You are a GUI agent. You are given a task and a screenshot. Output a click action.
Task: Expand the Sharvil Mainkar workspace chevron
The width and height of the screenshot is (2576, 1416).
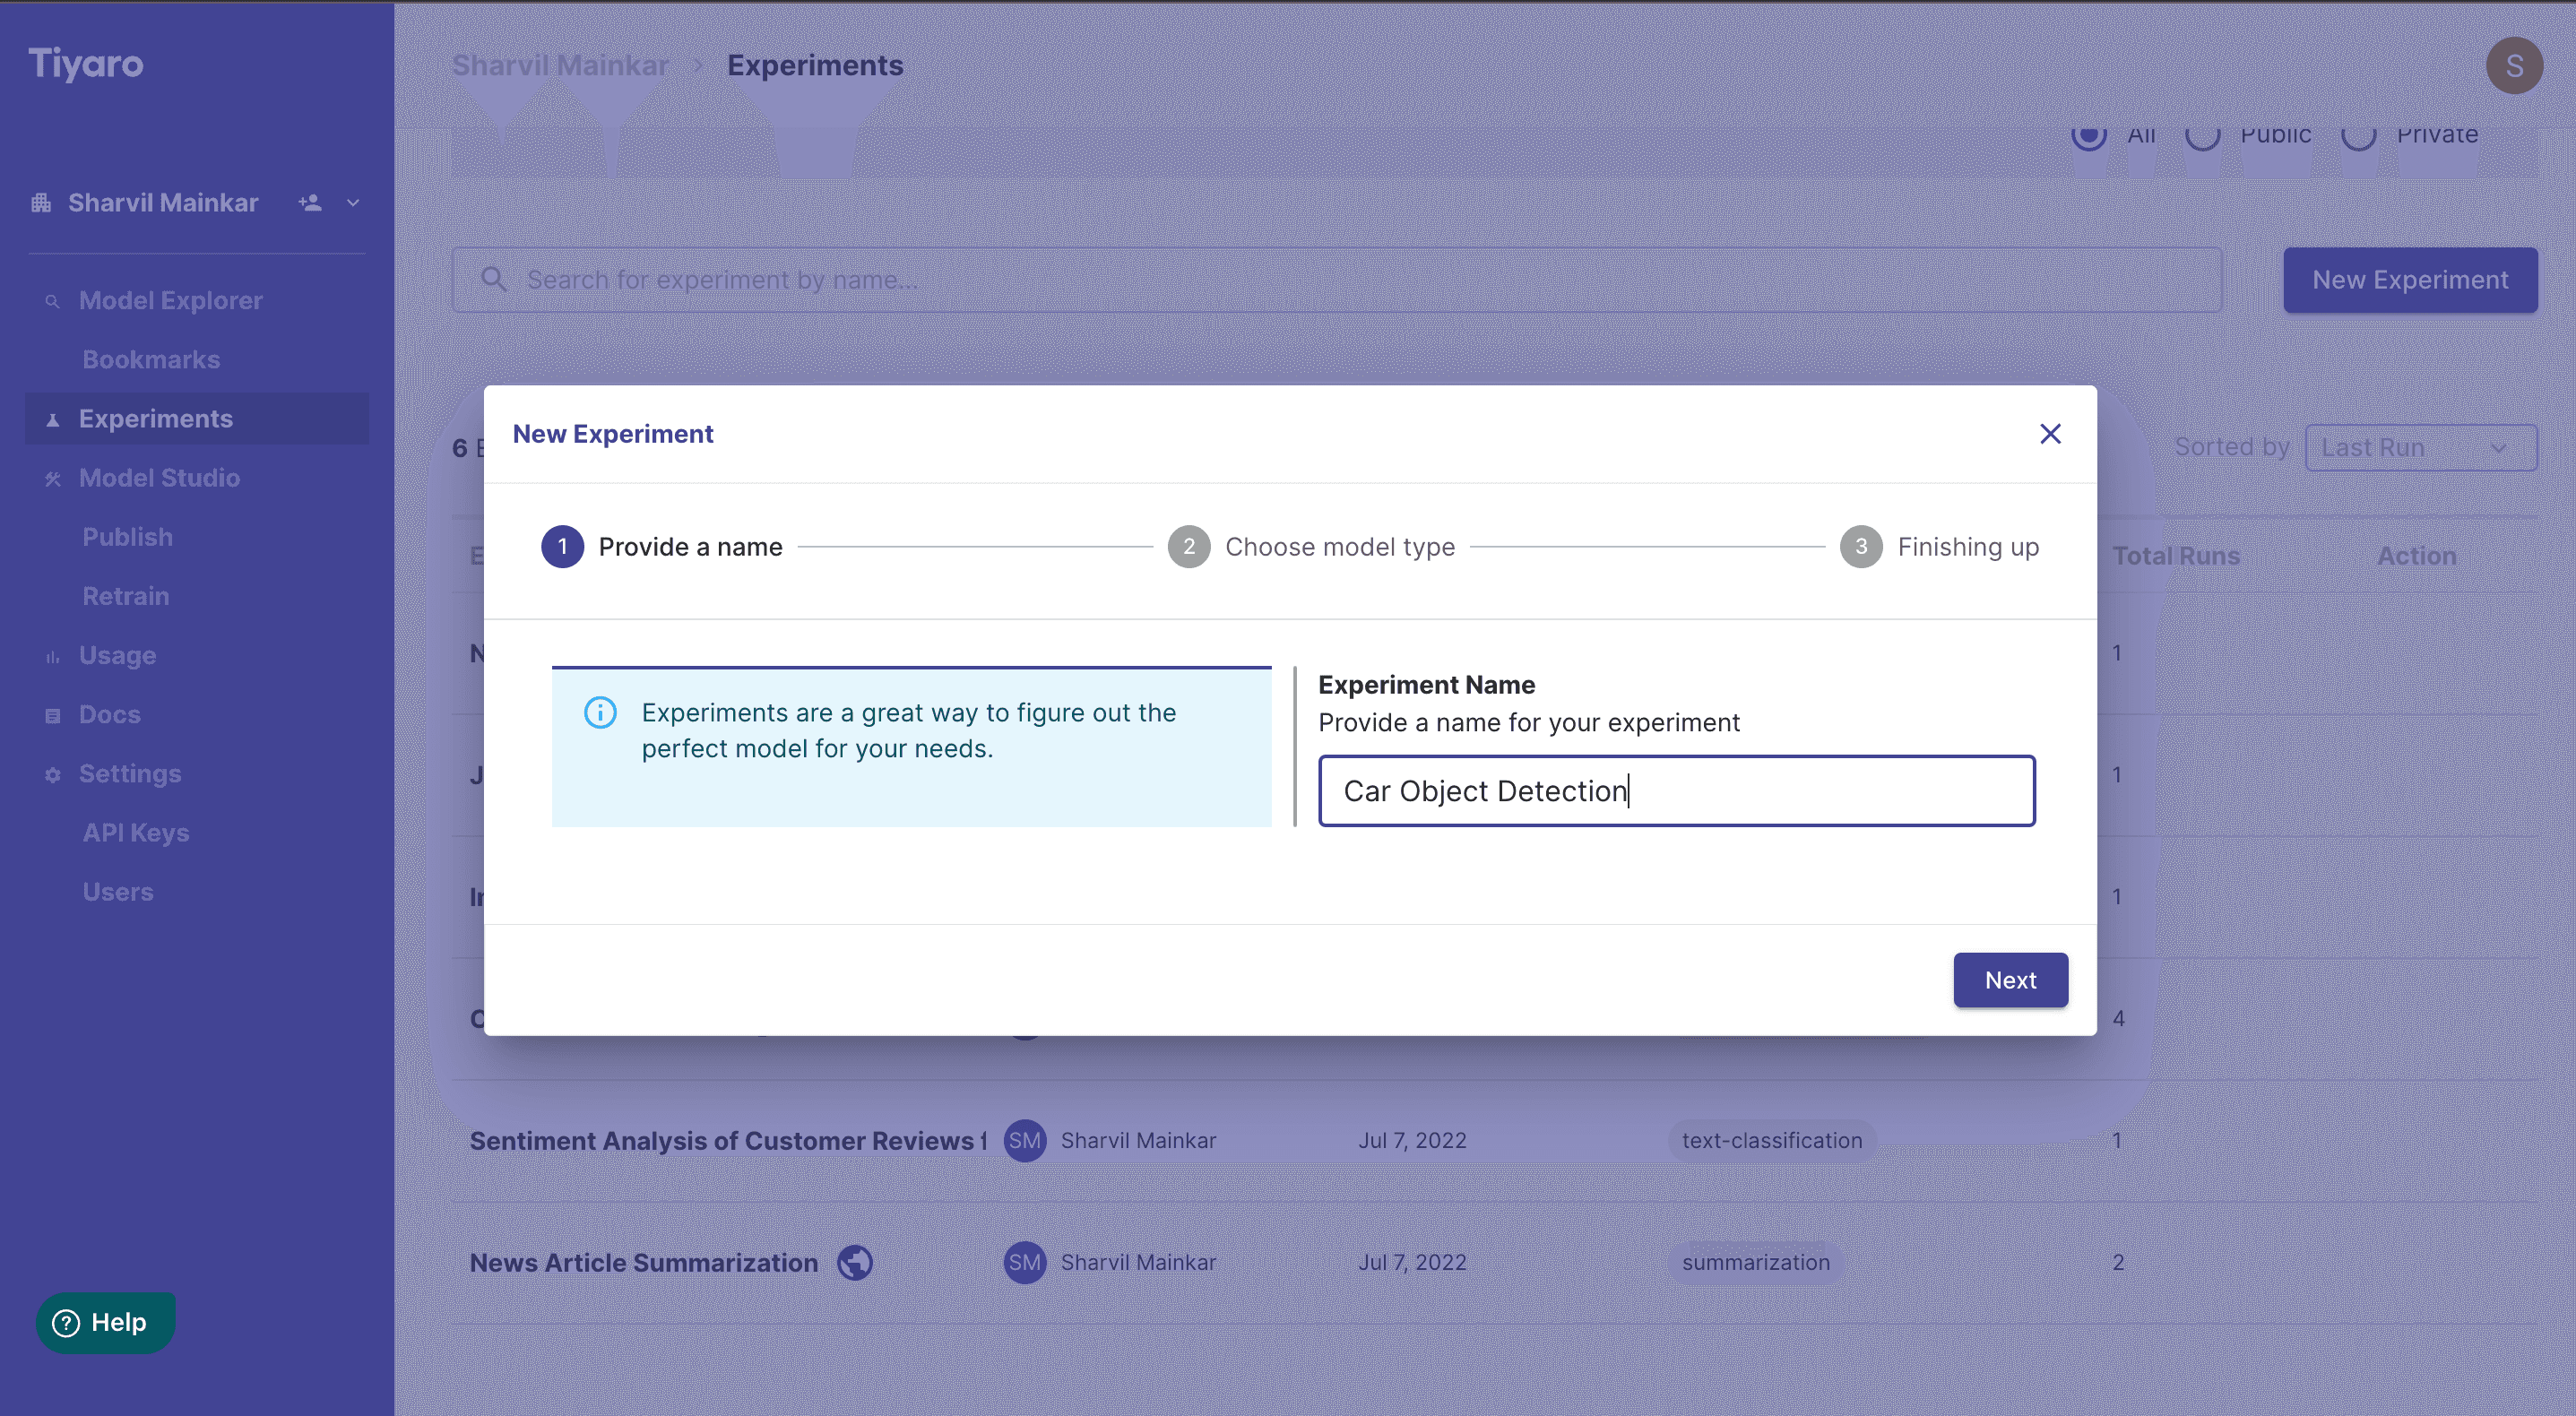(353, 203)
